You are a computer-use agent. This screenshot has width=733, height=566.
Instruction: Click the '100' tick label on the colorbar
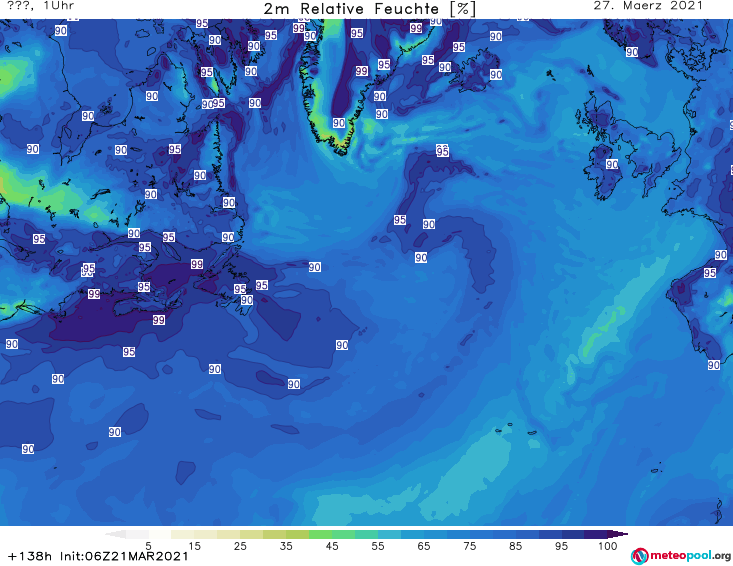(607, 546)
